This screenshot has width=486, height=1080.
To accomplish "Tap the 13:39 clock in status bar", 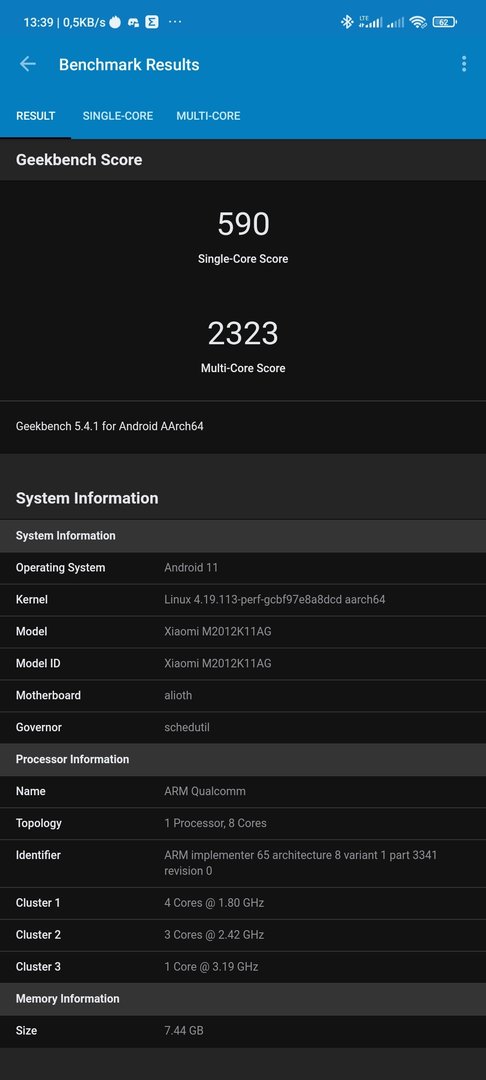I will tap(39, 22).
